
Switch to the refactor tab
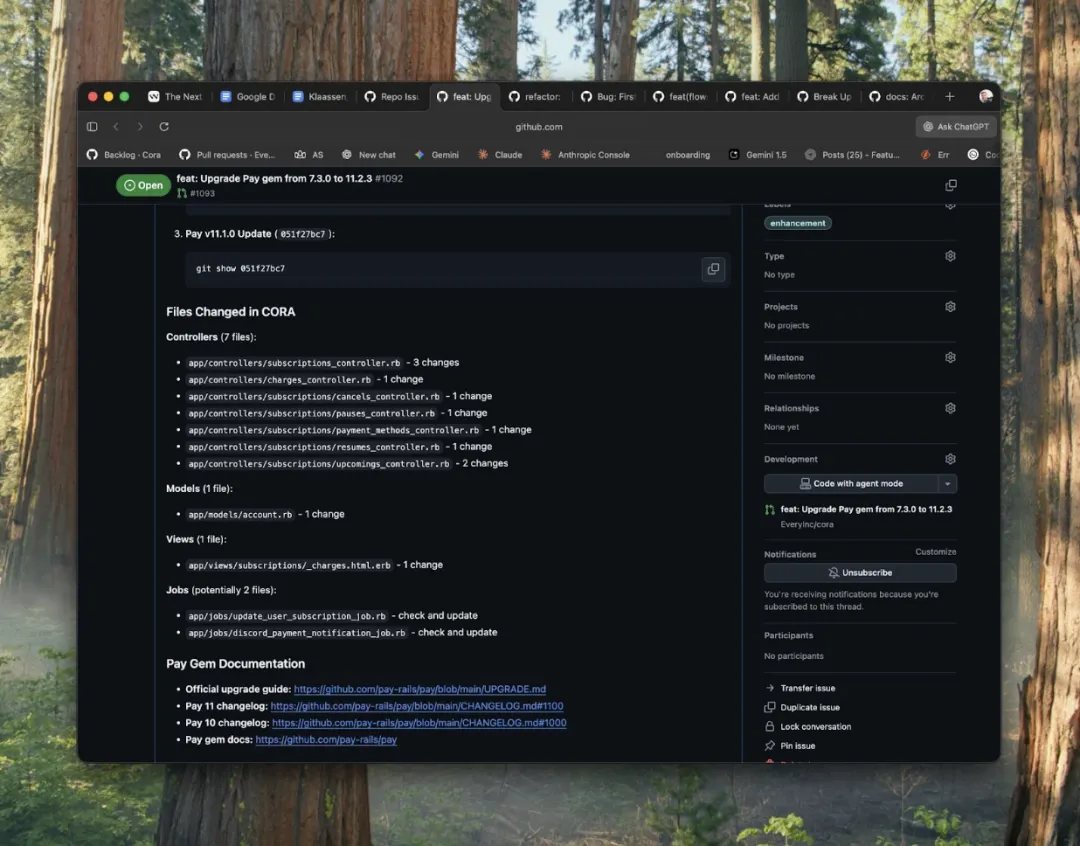(536, 96)
